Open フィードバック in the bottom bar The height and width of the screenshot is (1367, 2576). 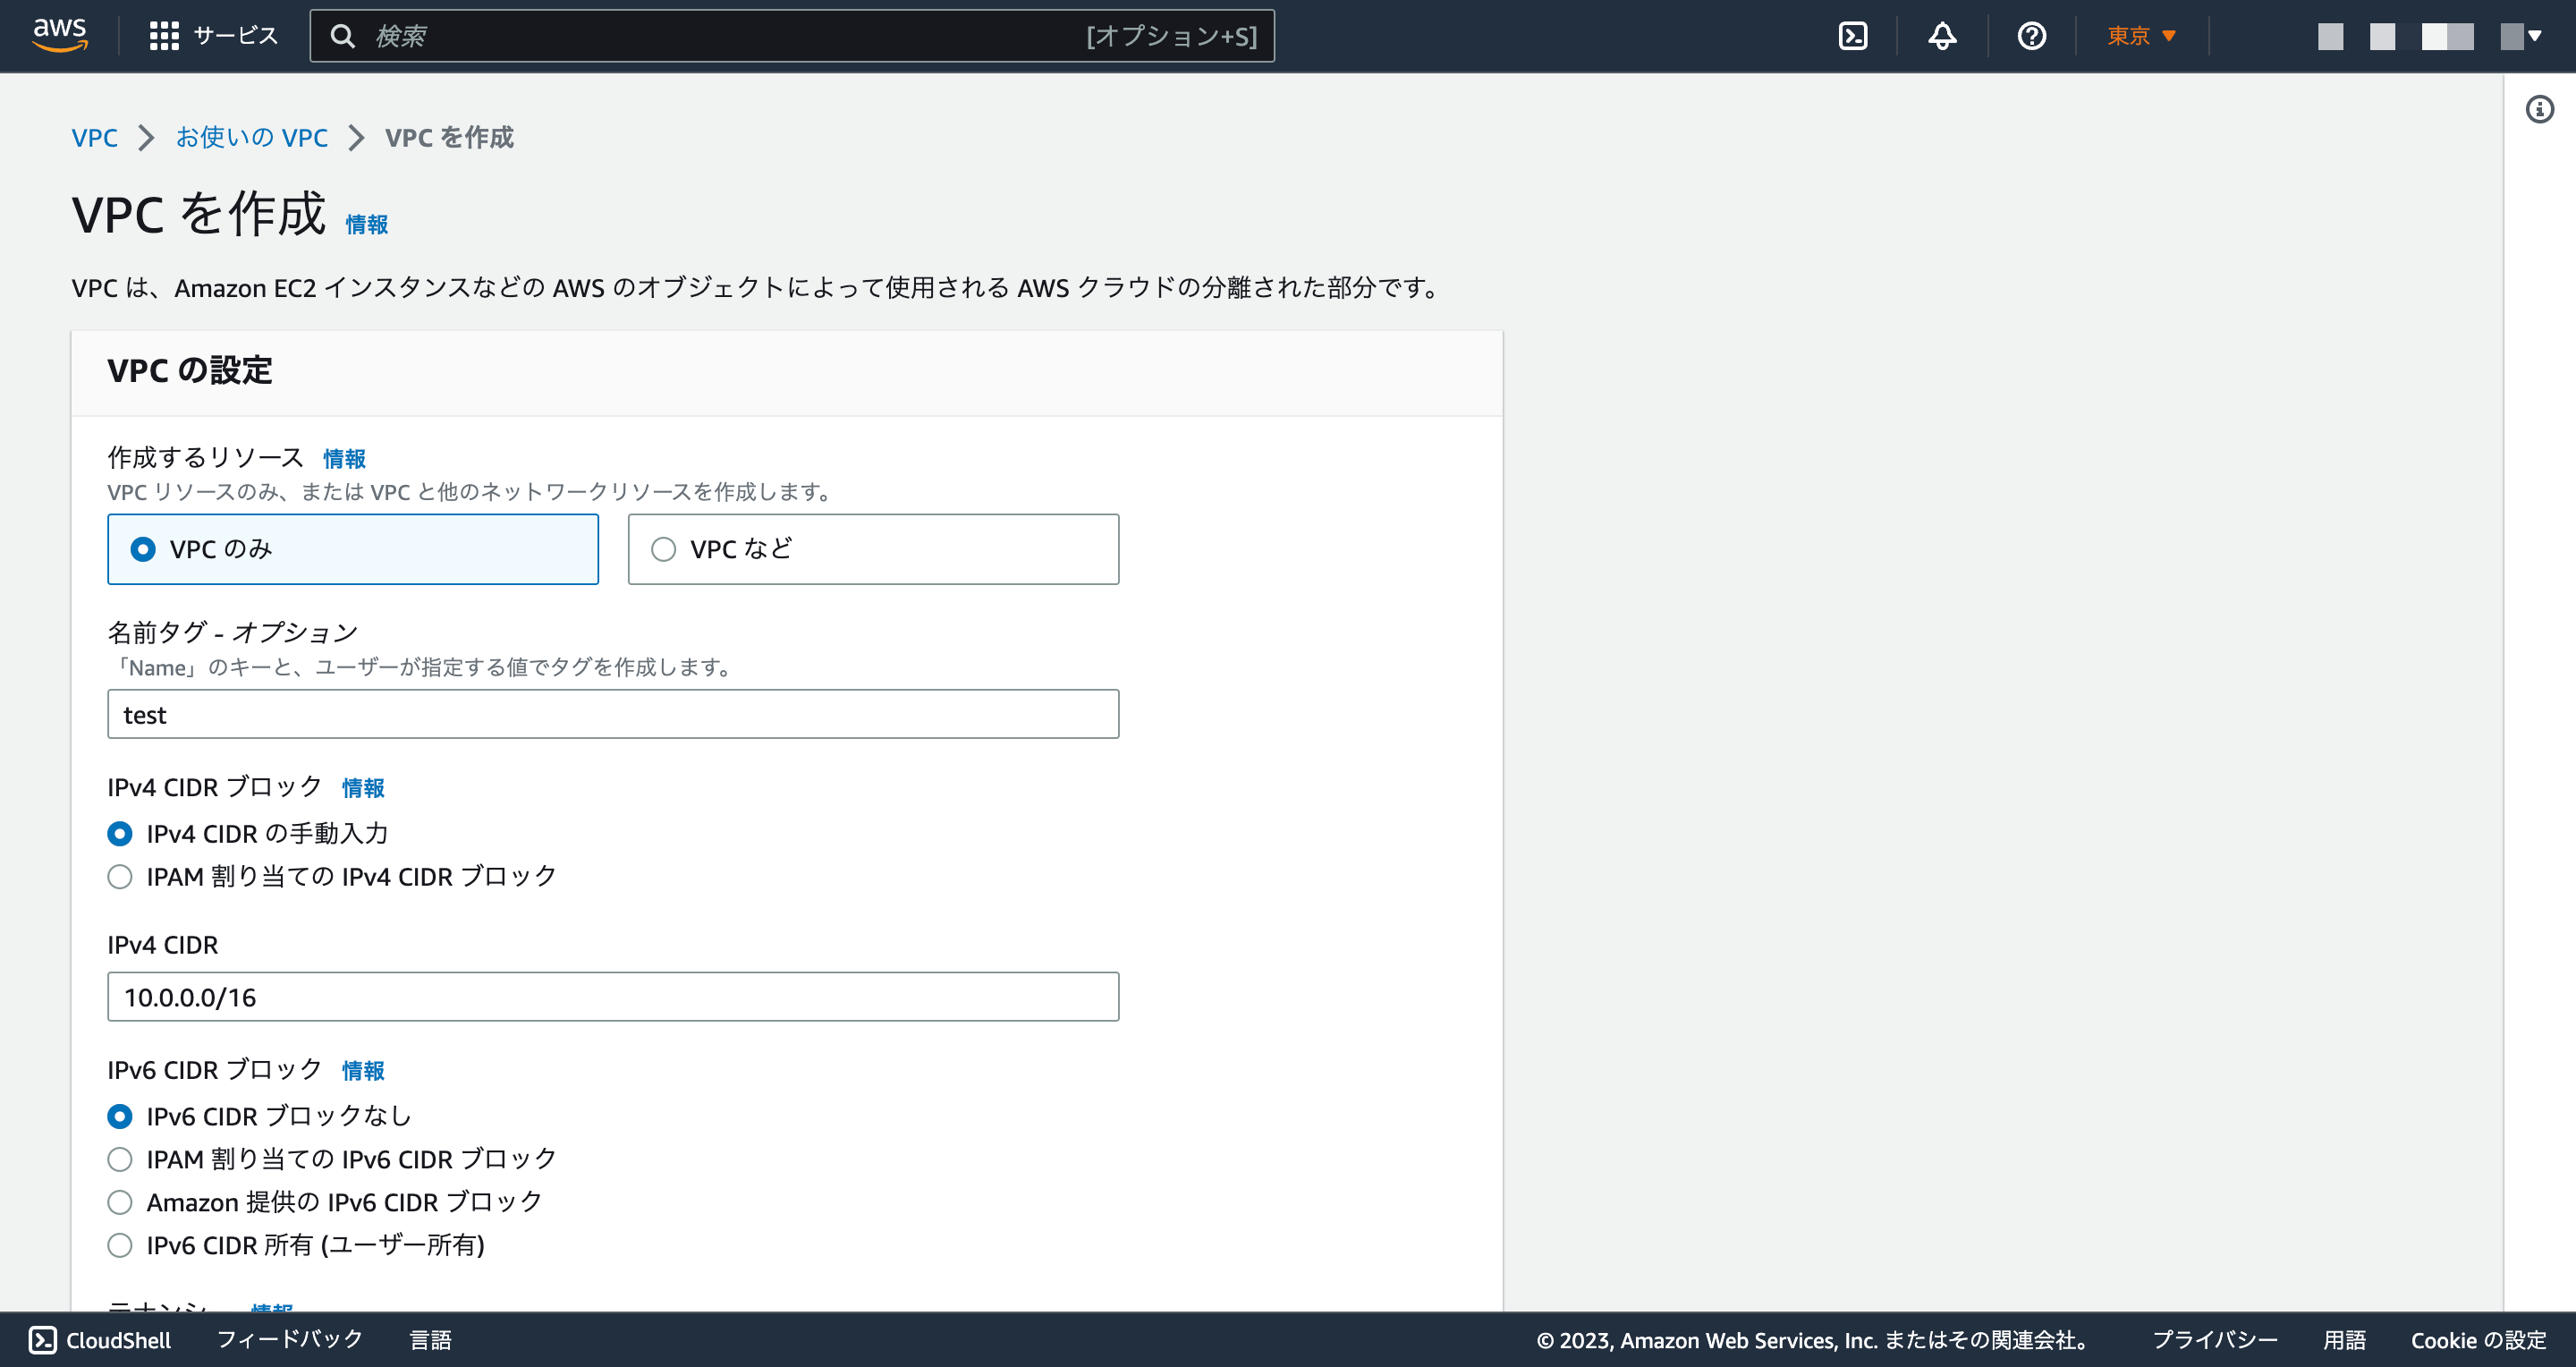[289, 1340]
